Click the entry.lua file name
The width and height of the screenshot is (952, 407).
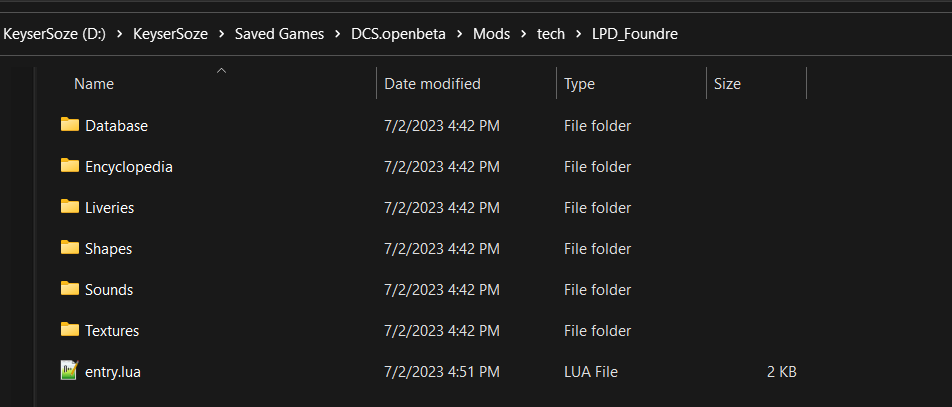point(113,372)
